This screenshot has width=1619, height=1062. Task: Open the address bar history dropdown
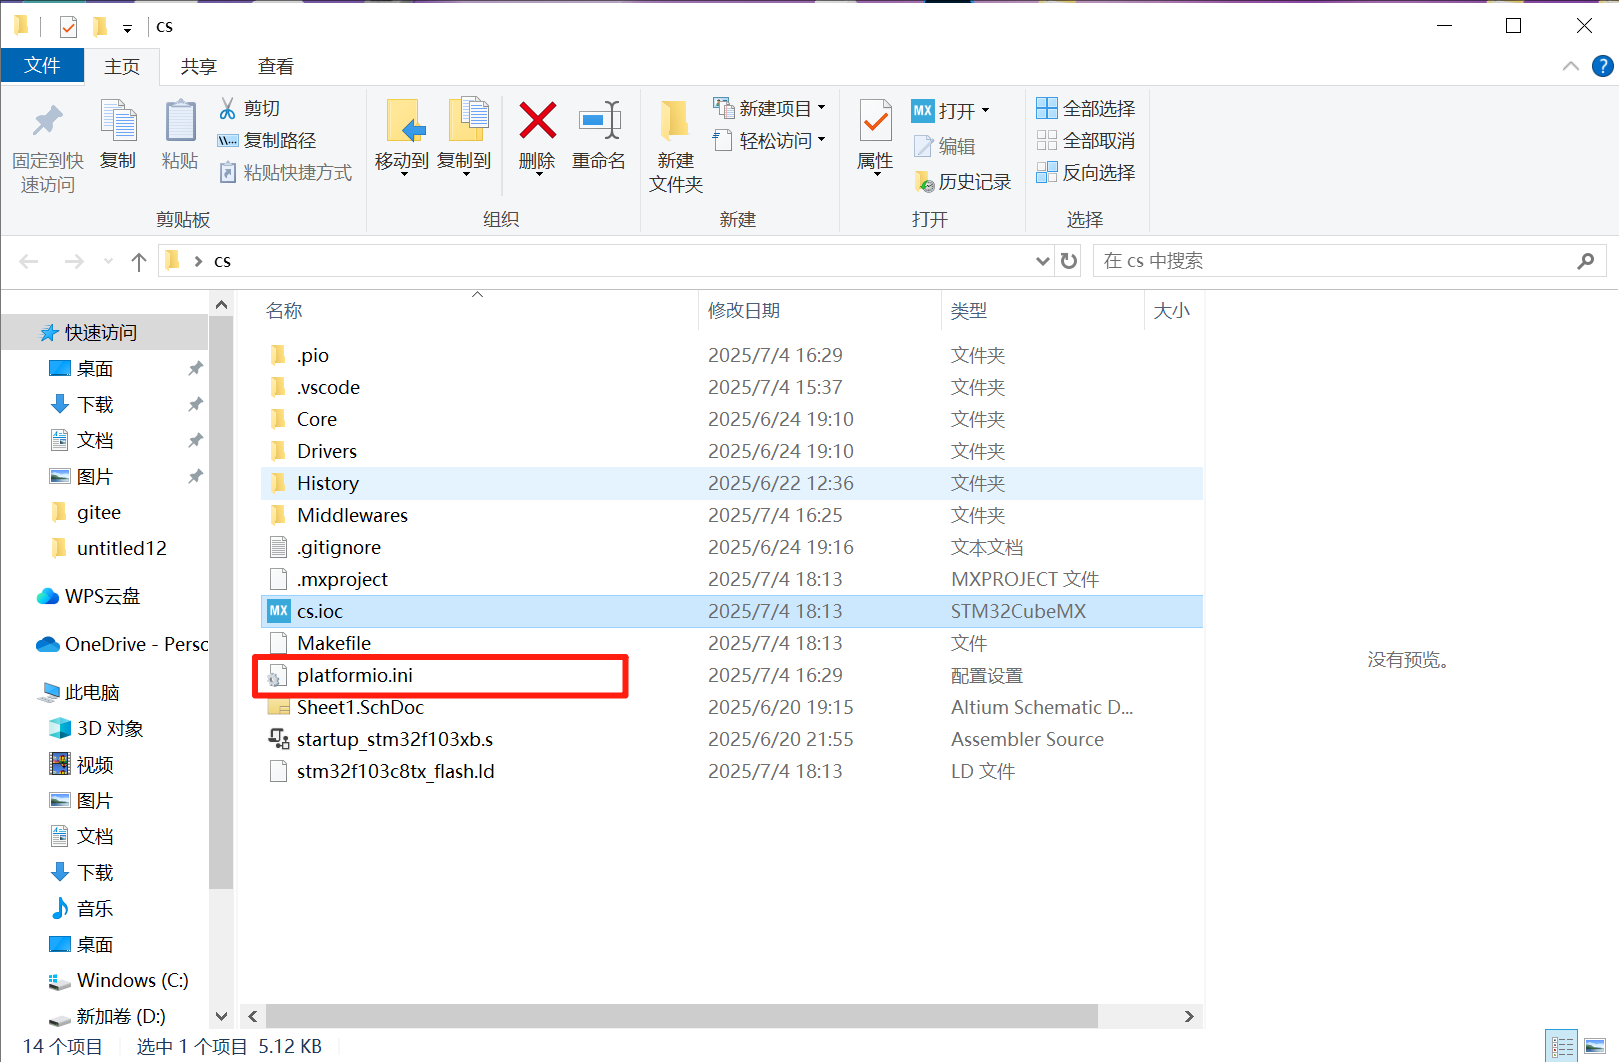[1042, 260]
